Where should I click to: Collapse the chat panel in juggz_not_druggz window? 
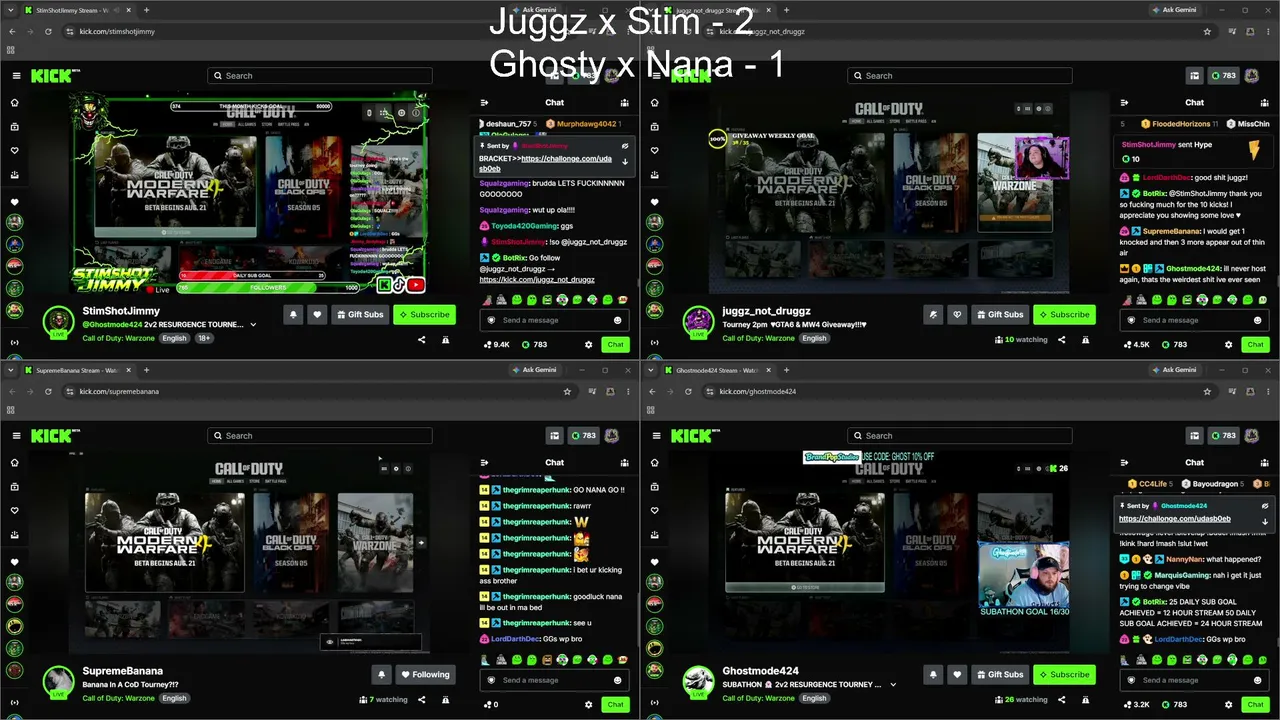point(1124,102)
